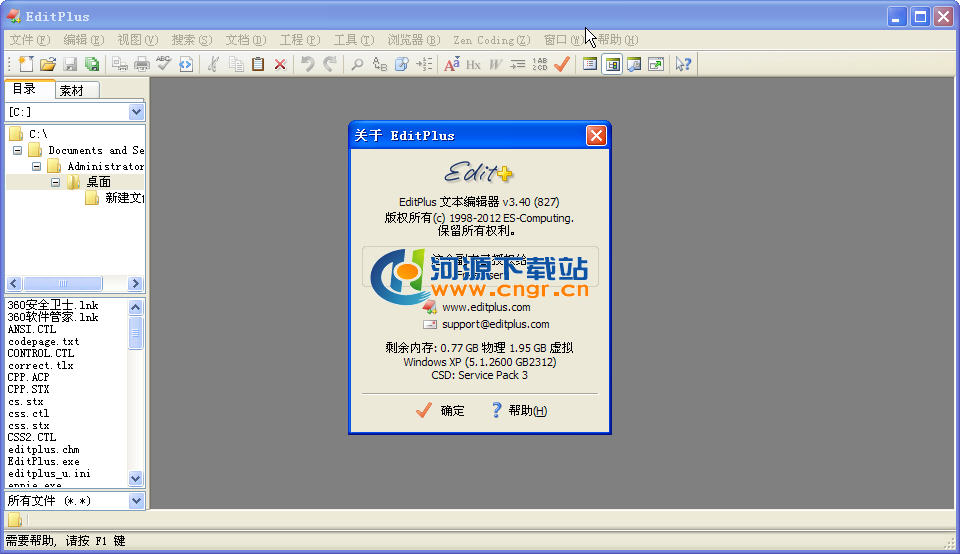
Task: Select the C:\ root folder
Action: coord(38,134)
